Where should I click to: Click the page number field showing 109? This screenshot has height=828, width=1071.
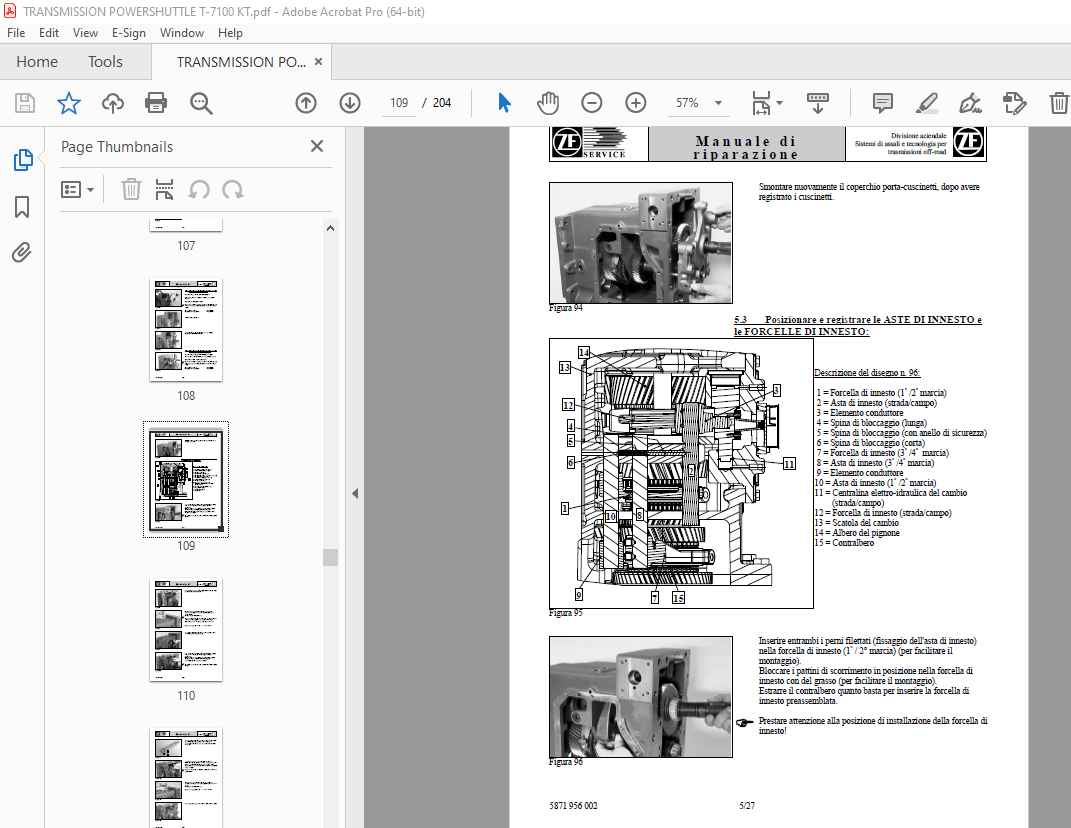click(399, 103)
